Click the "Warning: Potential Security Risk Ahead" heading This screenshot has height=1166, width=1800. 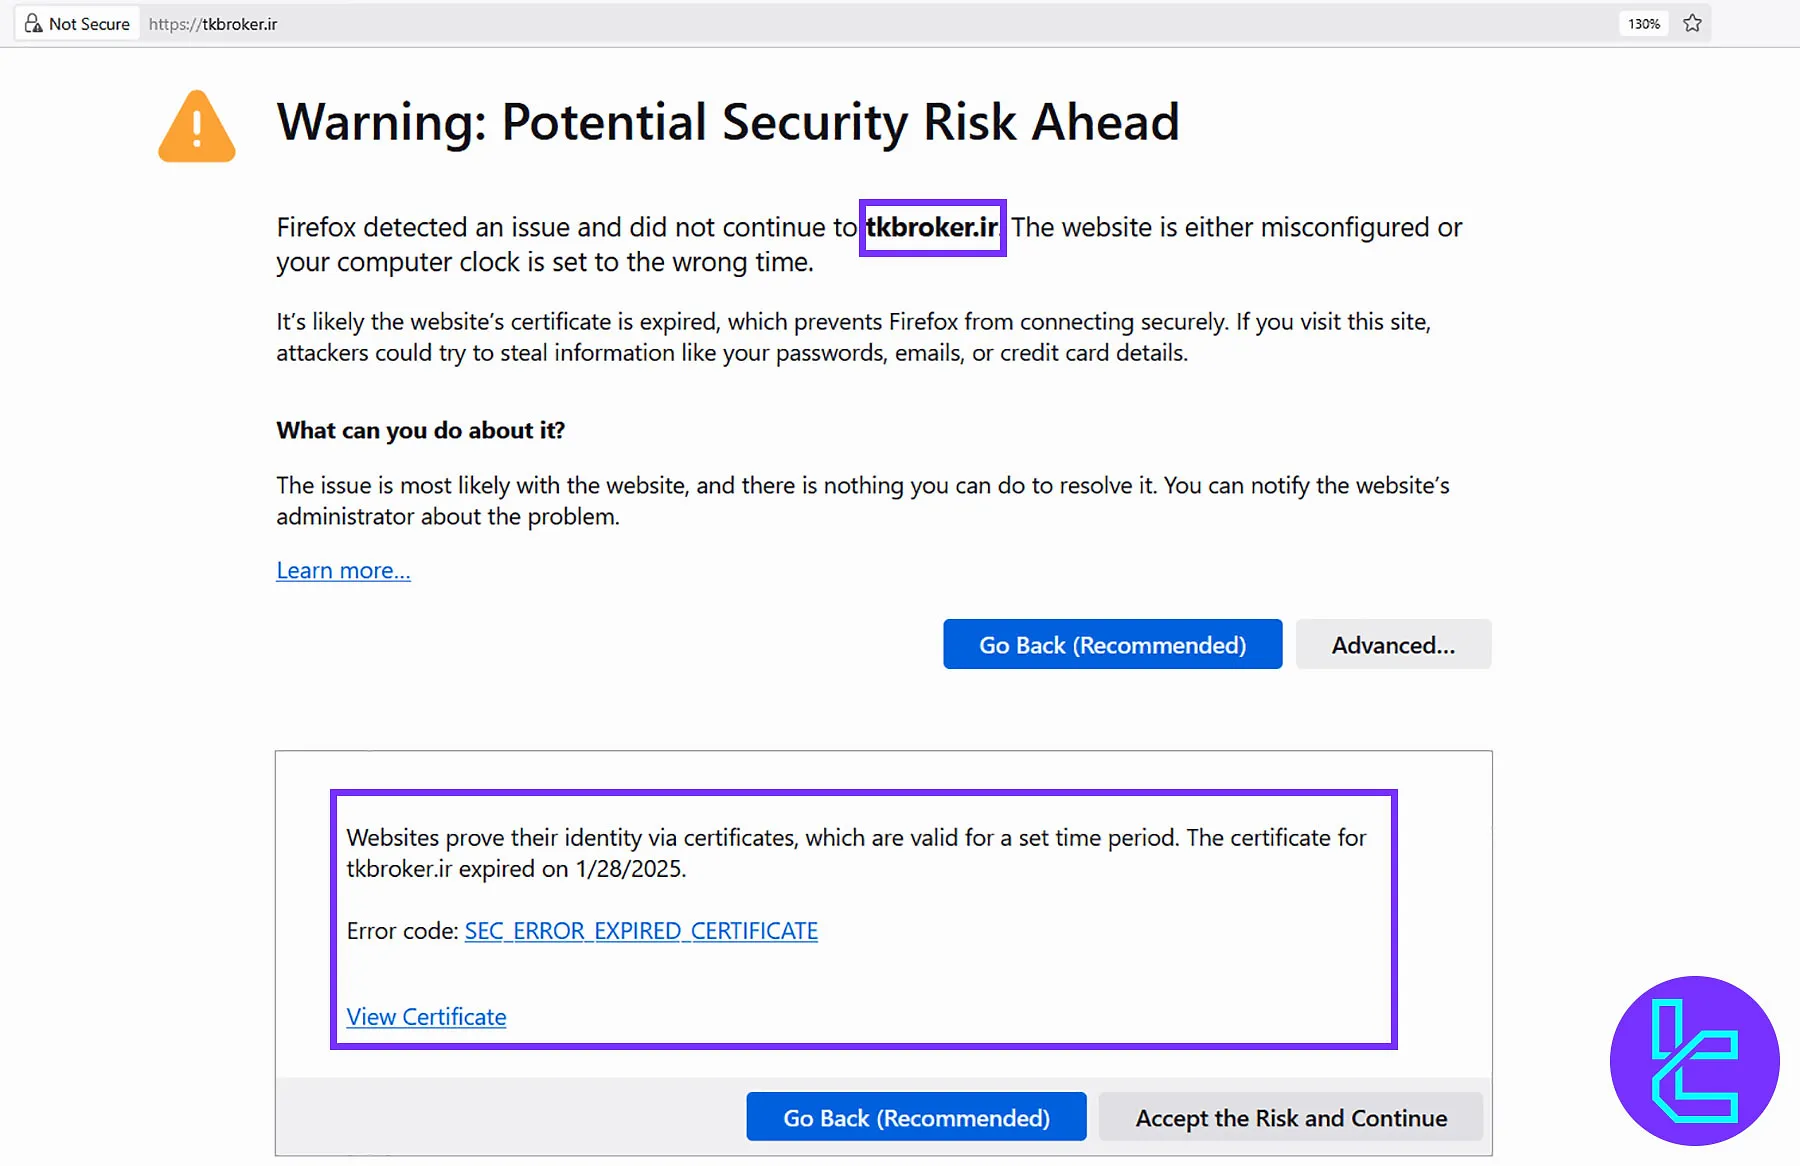(x=728, y=122)
